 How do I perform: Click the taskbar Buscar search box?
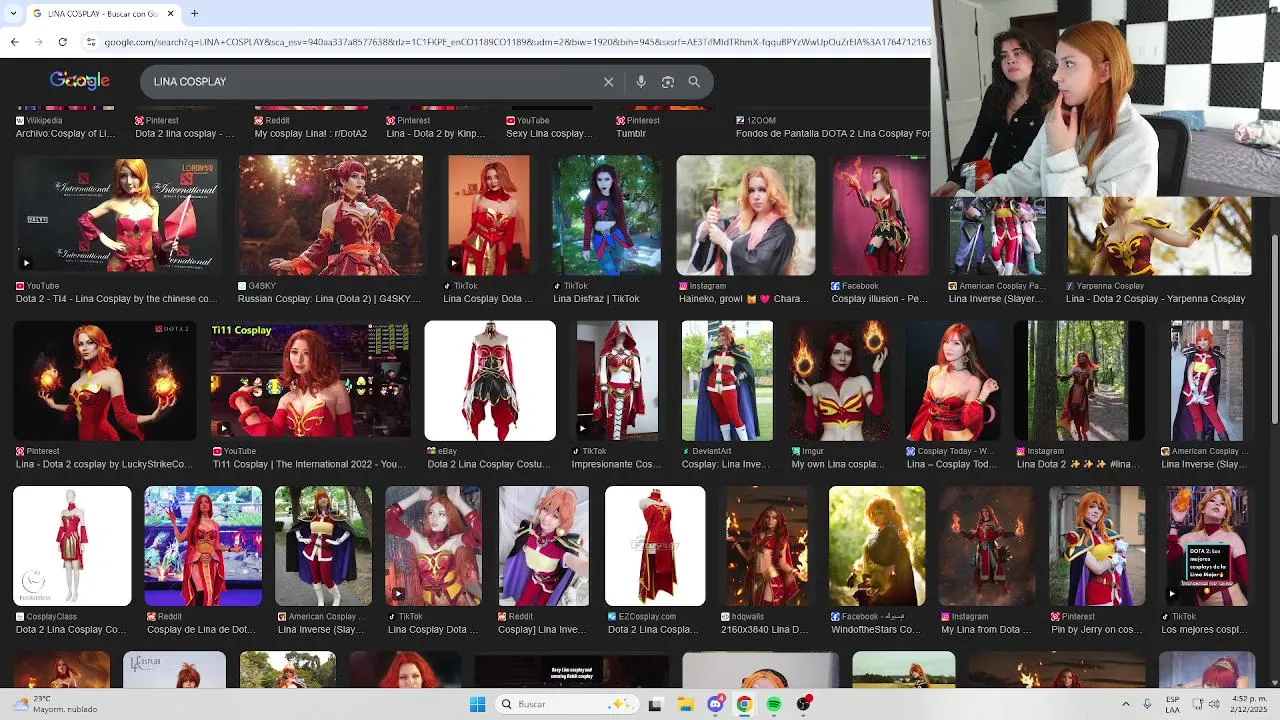pos(566,704)
